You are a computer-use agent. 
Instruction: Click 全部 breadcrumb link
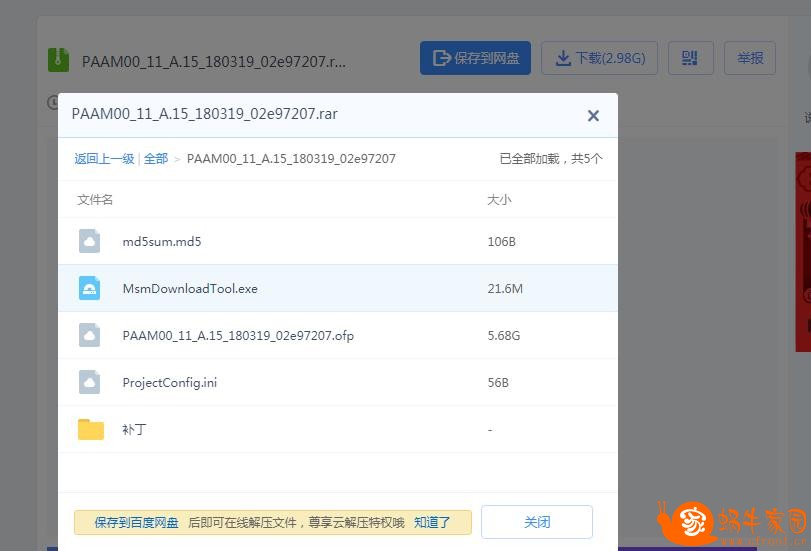[x=156, y=159]
